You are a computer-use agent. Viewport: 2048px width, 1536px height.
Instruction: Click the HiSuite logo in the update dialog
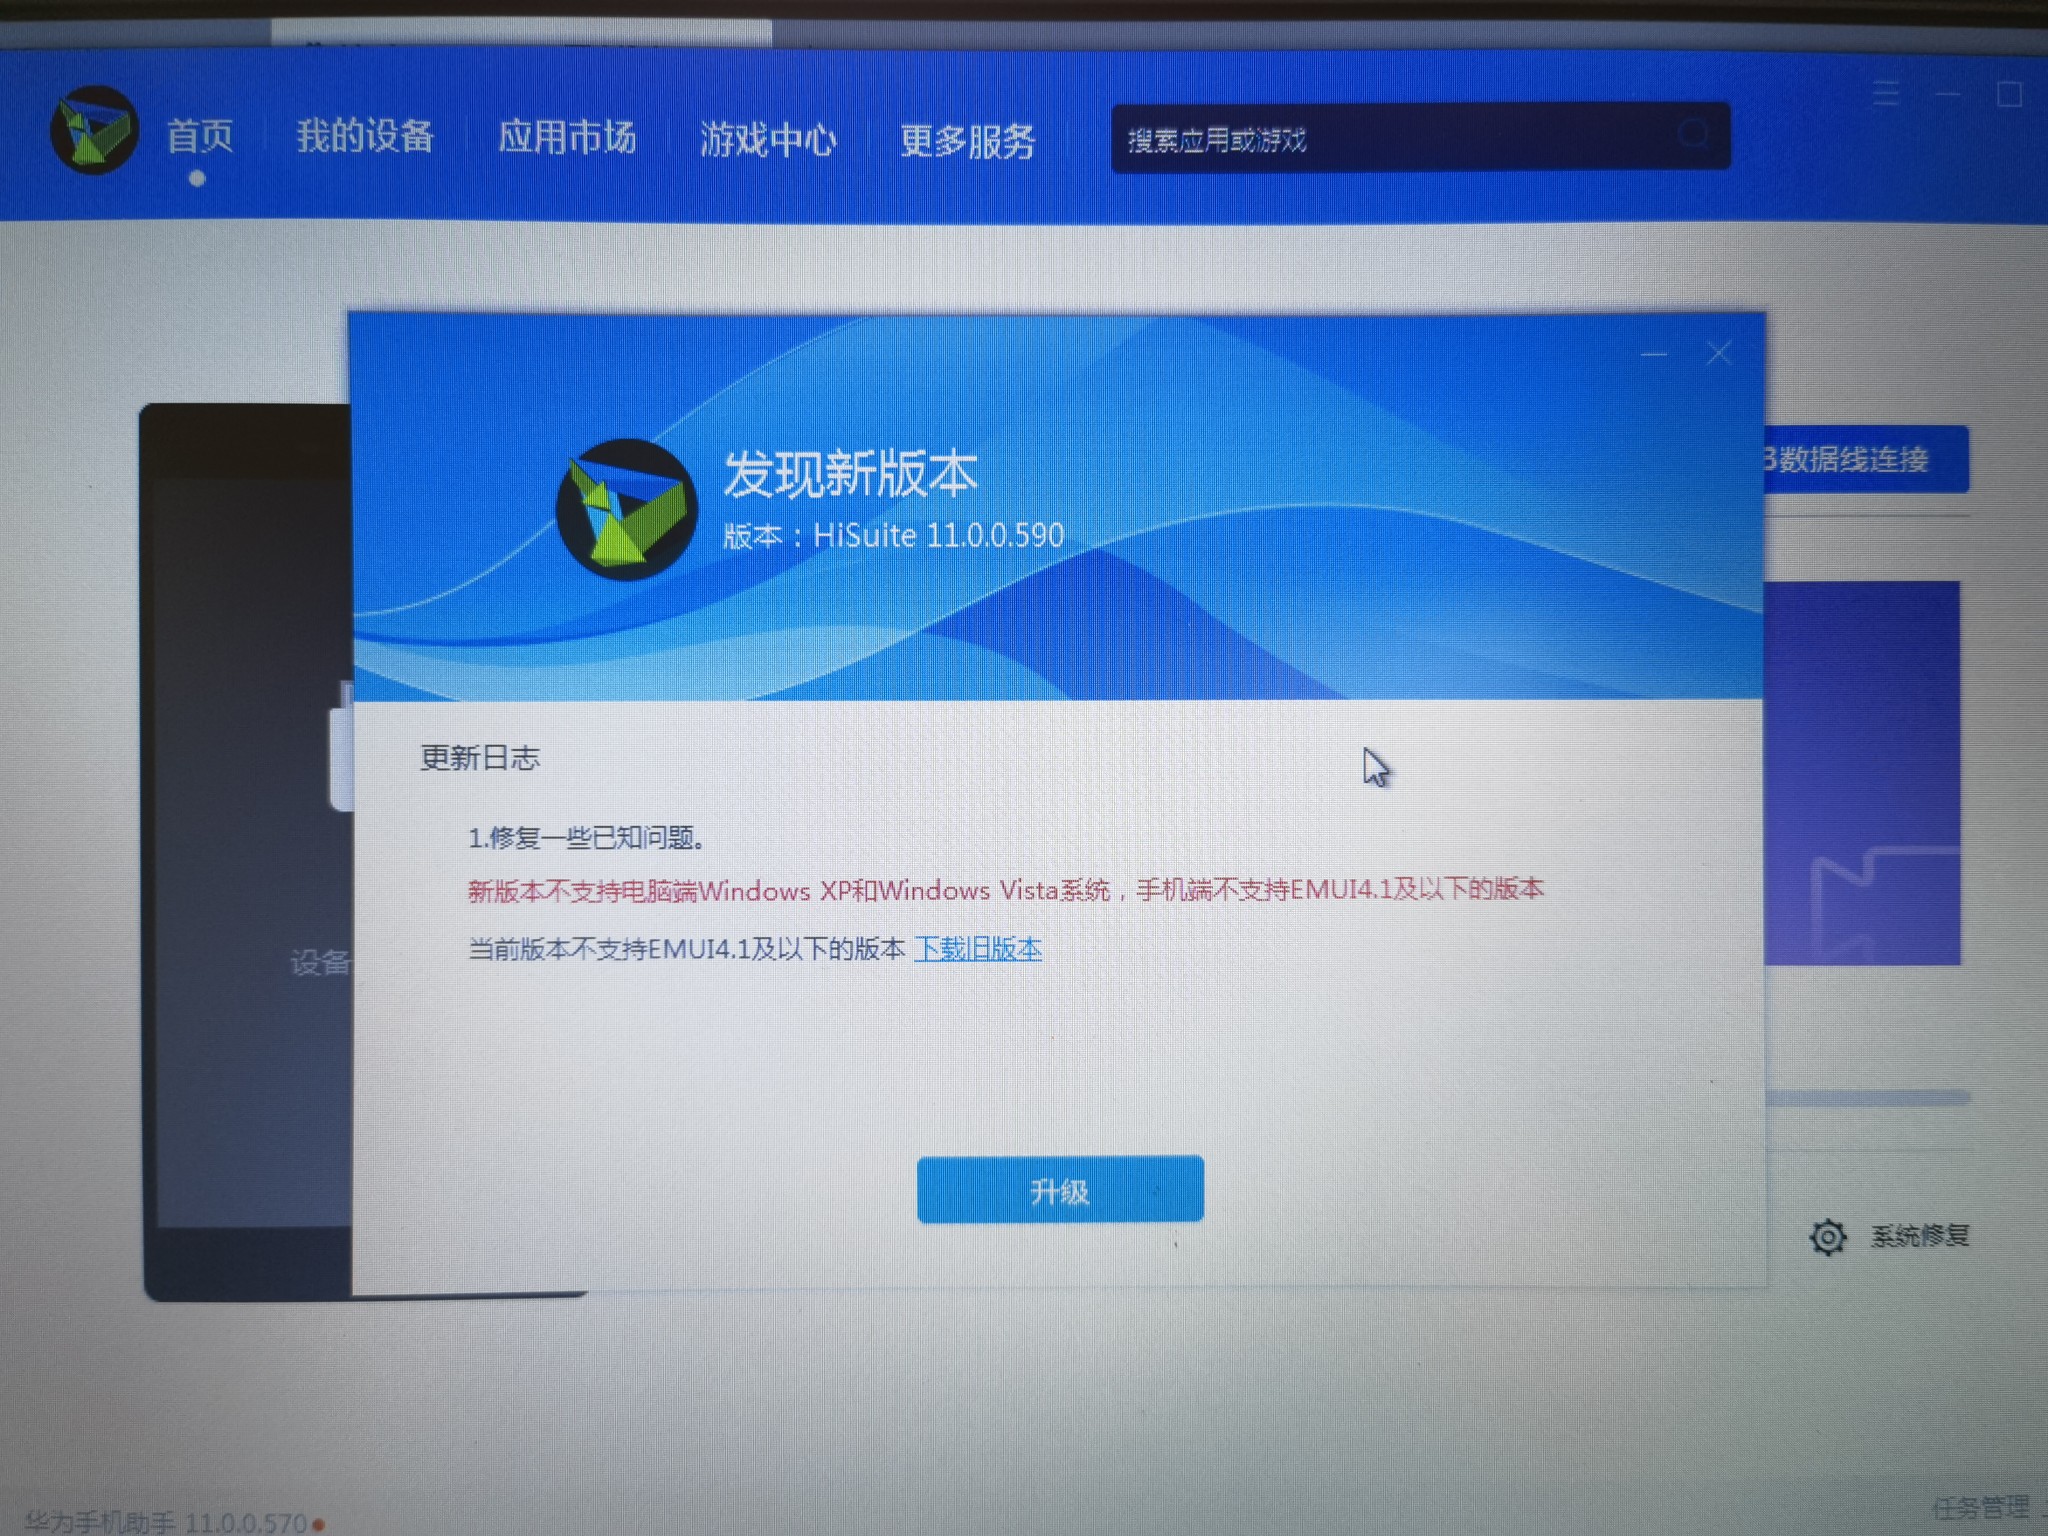click(626, 510)
